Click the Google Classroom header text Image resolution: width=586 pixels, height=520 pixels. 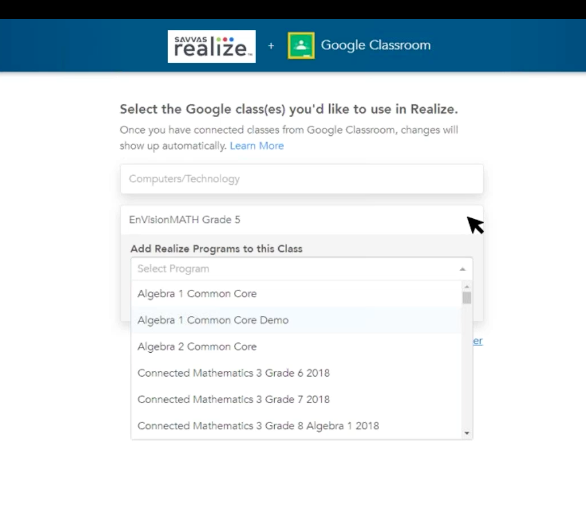pyautogui.click(x=376, y=45)
